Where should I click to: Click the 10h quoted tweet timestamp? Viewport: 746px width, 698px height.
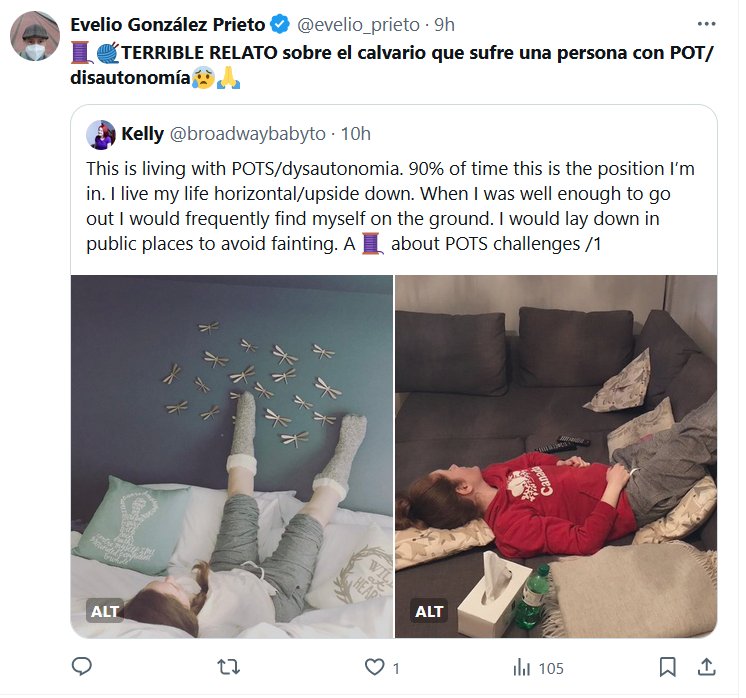356,134
